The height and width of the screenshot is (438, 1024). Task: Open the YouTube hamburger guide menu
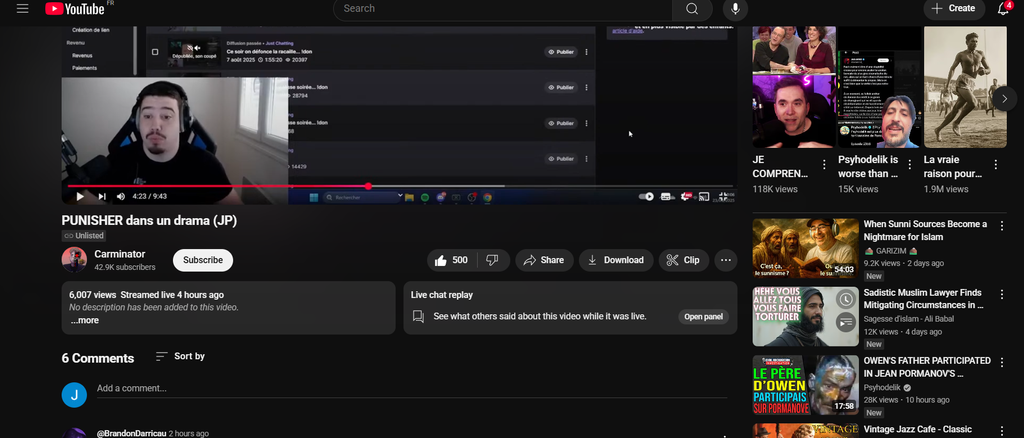(23, 8)
